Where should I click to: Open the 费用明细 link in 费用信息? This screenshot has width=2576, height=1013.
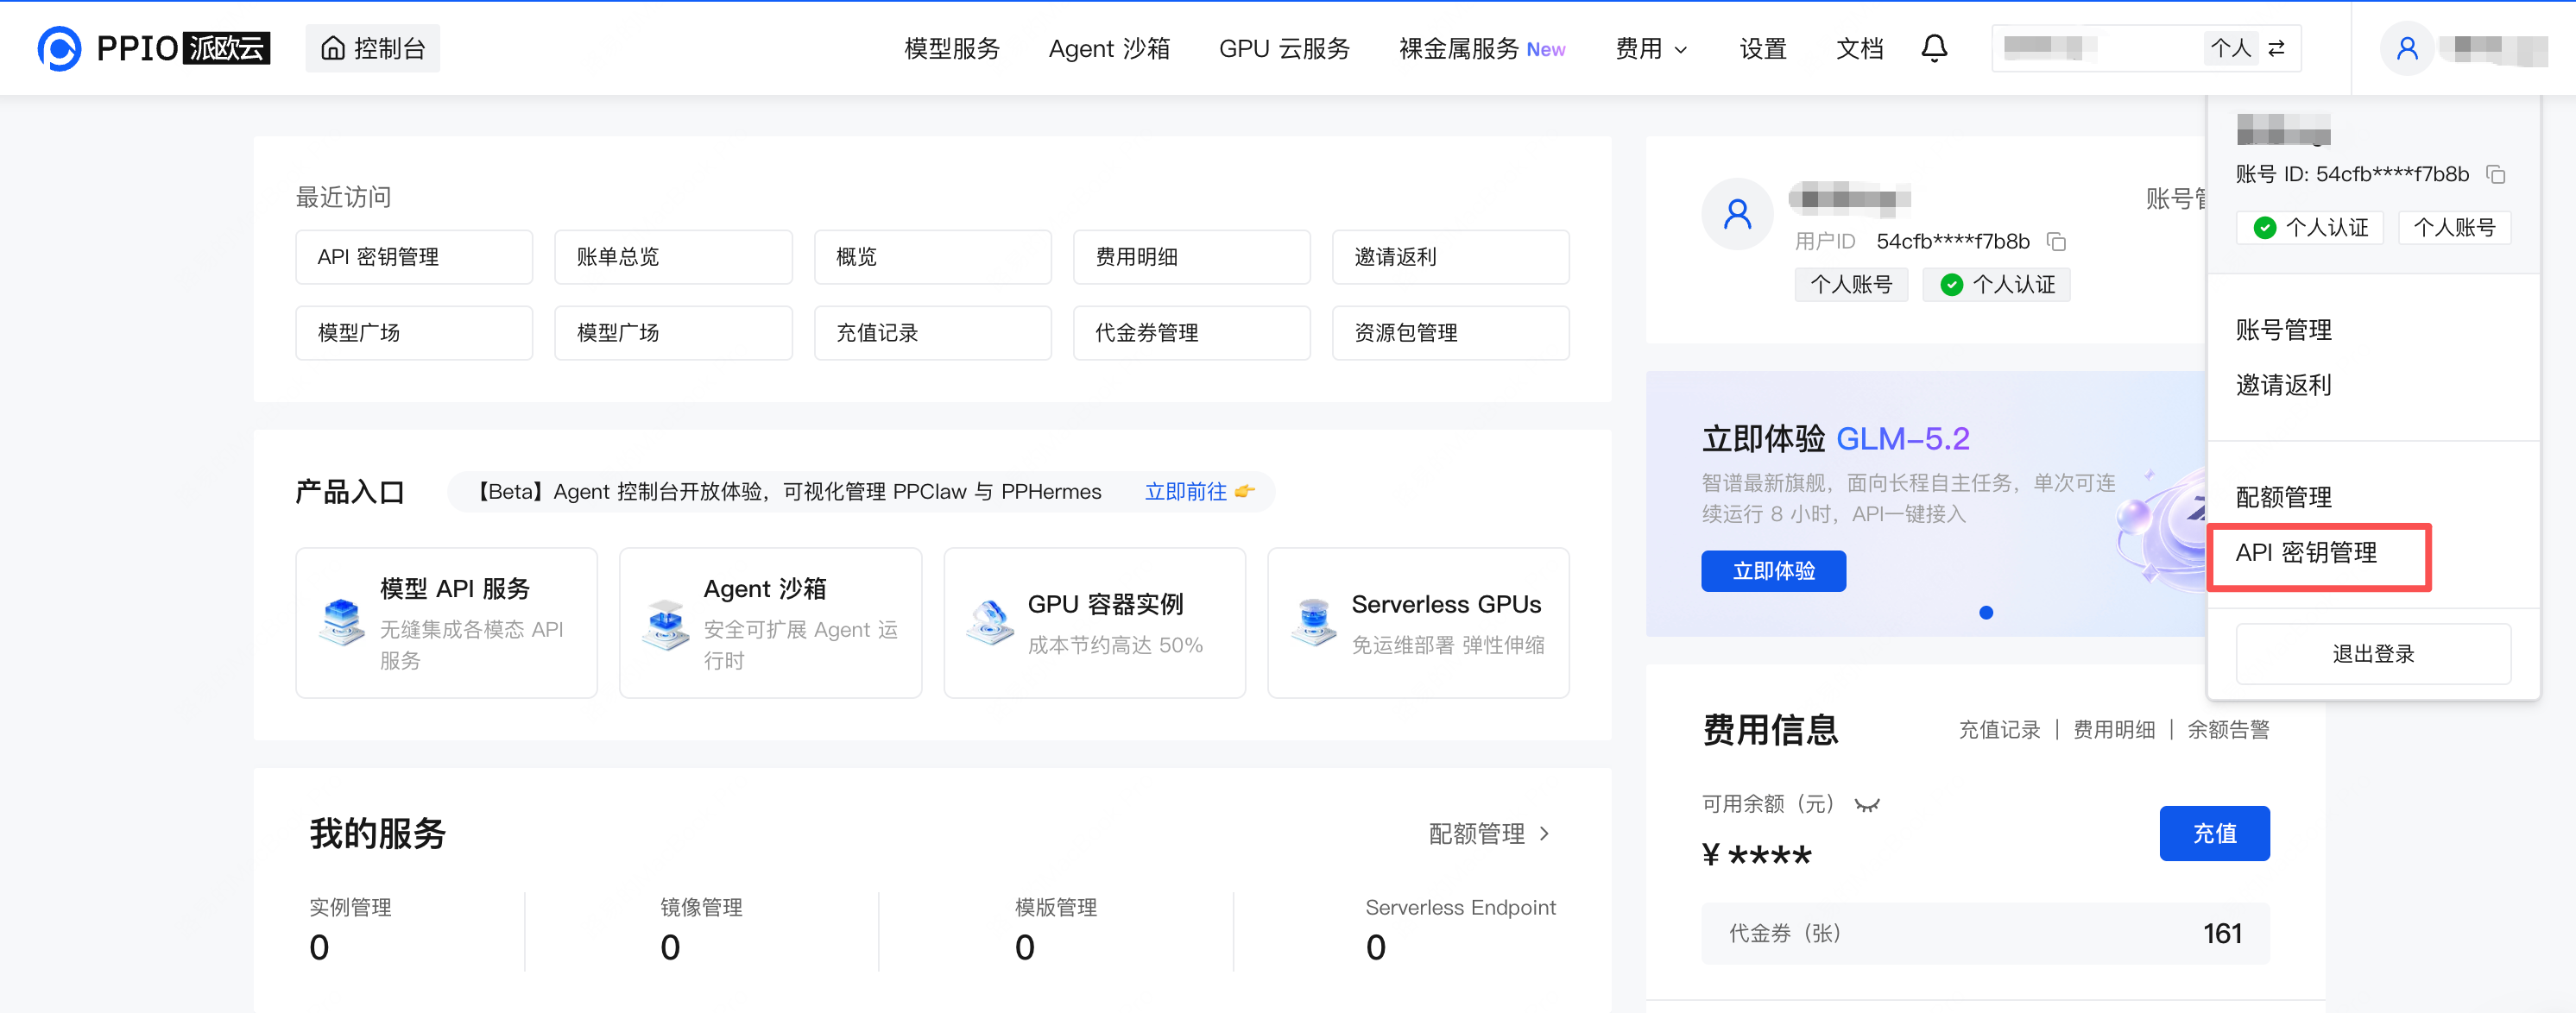coord(2114,730)
